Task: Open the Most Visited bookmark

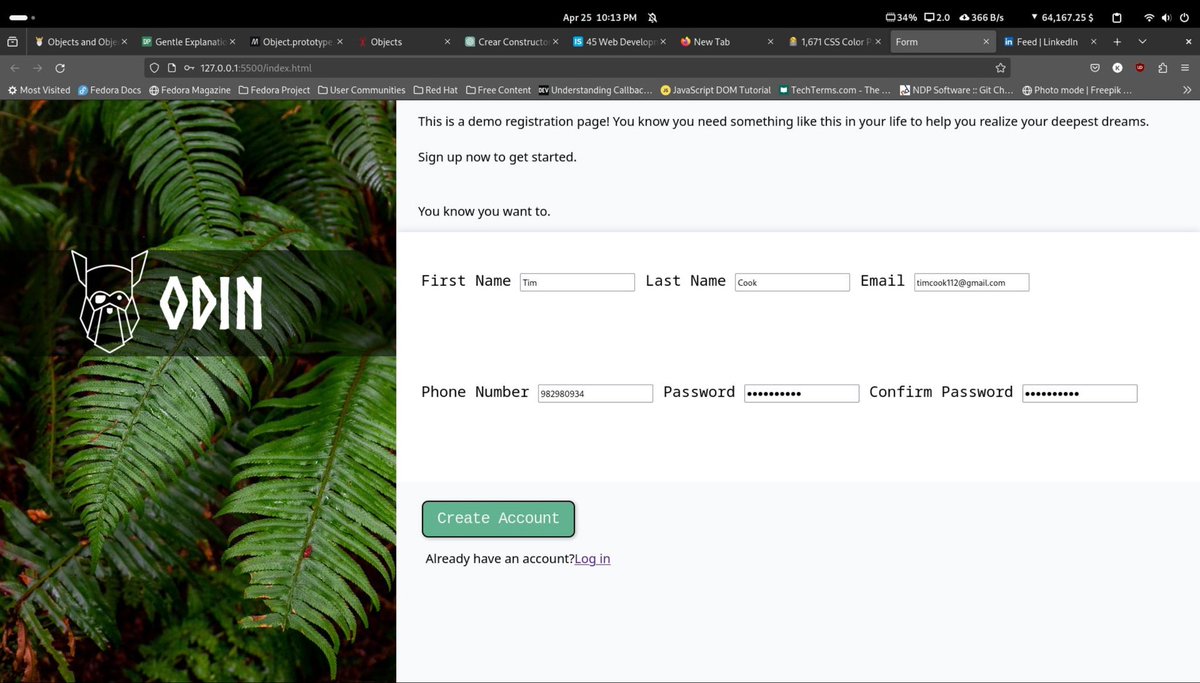Action: [x=39, y=90]
